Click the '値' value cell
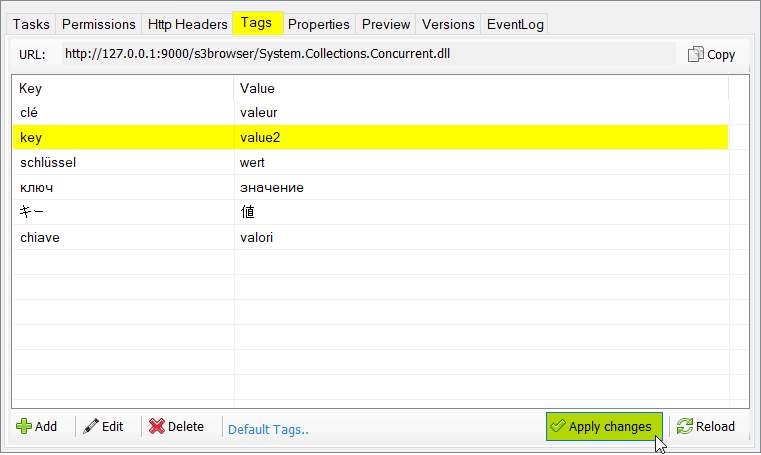The width and height of the screenshot is (761, 455). pos(481,212)
